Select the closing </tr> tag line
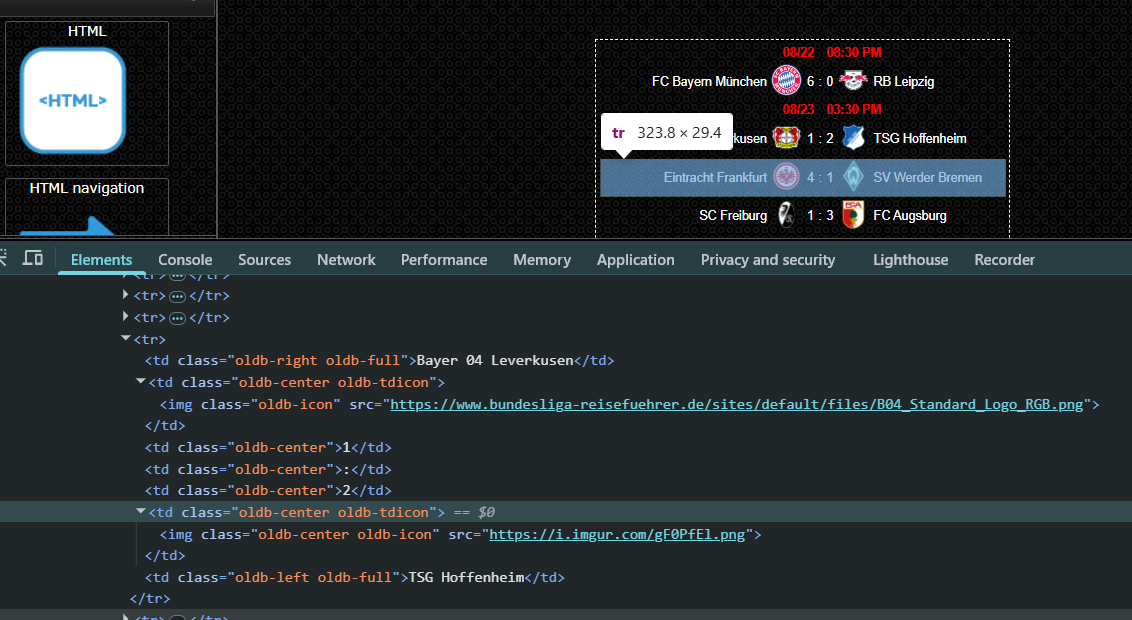Viewport: 1132px width, 620px height. pyautogui.click(x=149, y=598)
